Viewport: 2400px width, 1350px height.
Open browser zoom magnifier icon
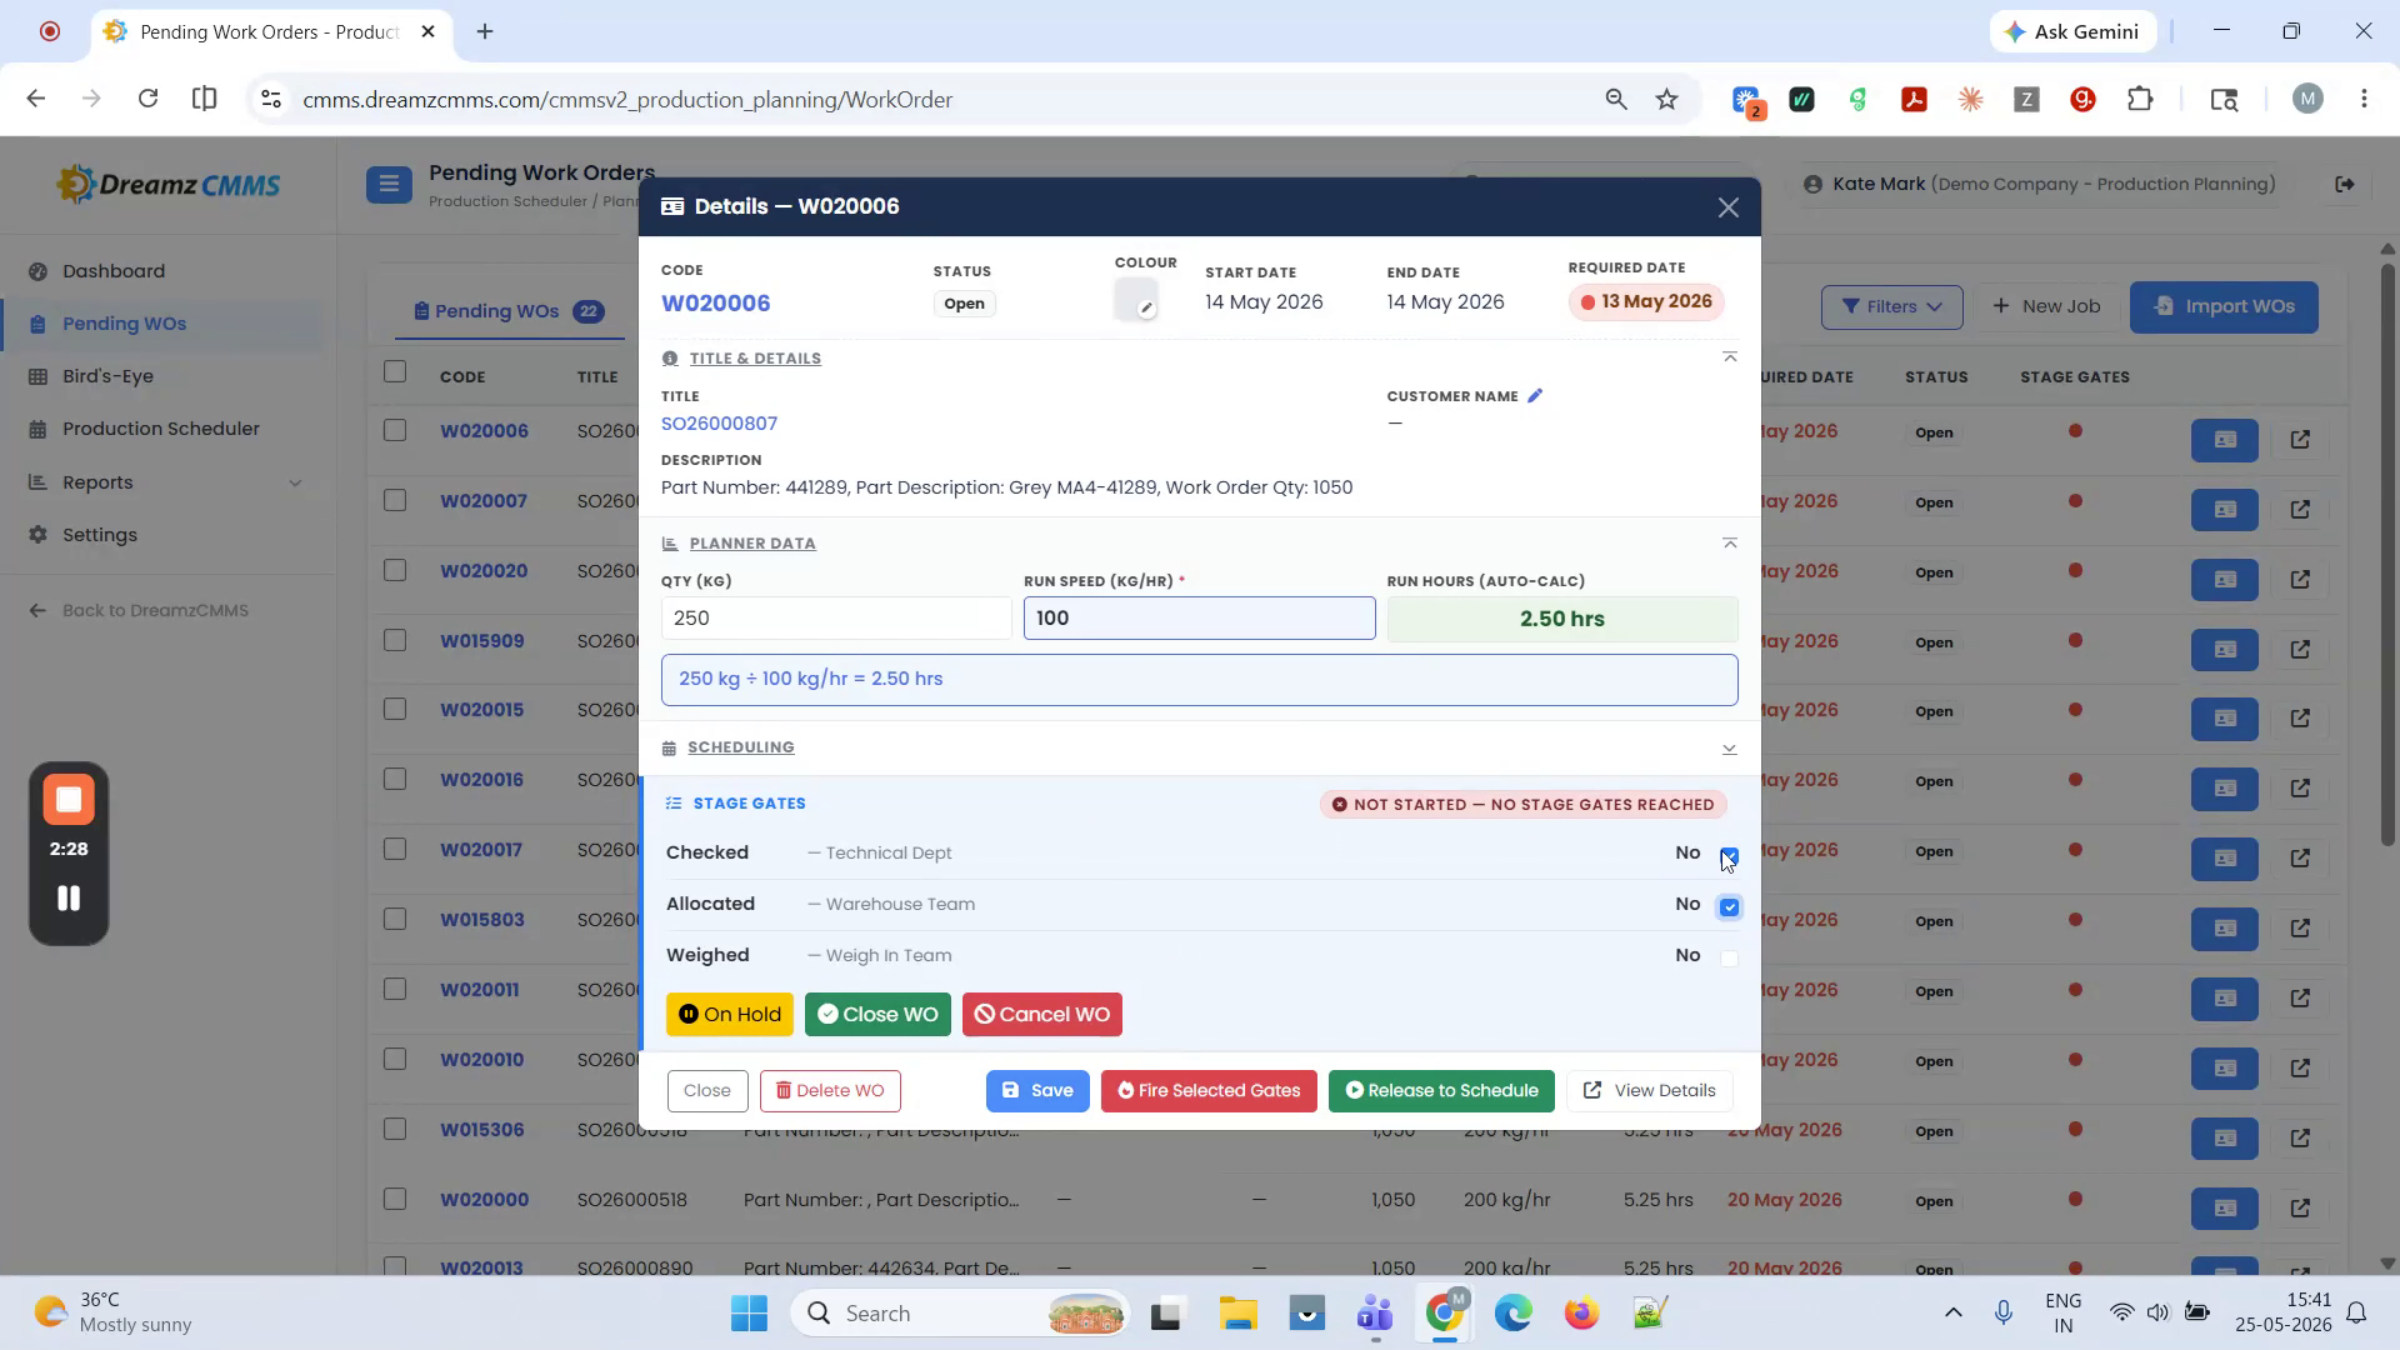click(1616, 99)
